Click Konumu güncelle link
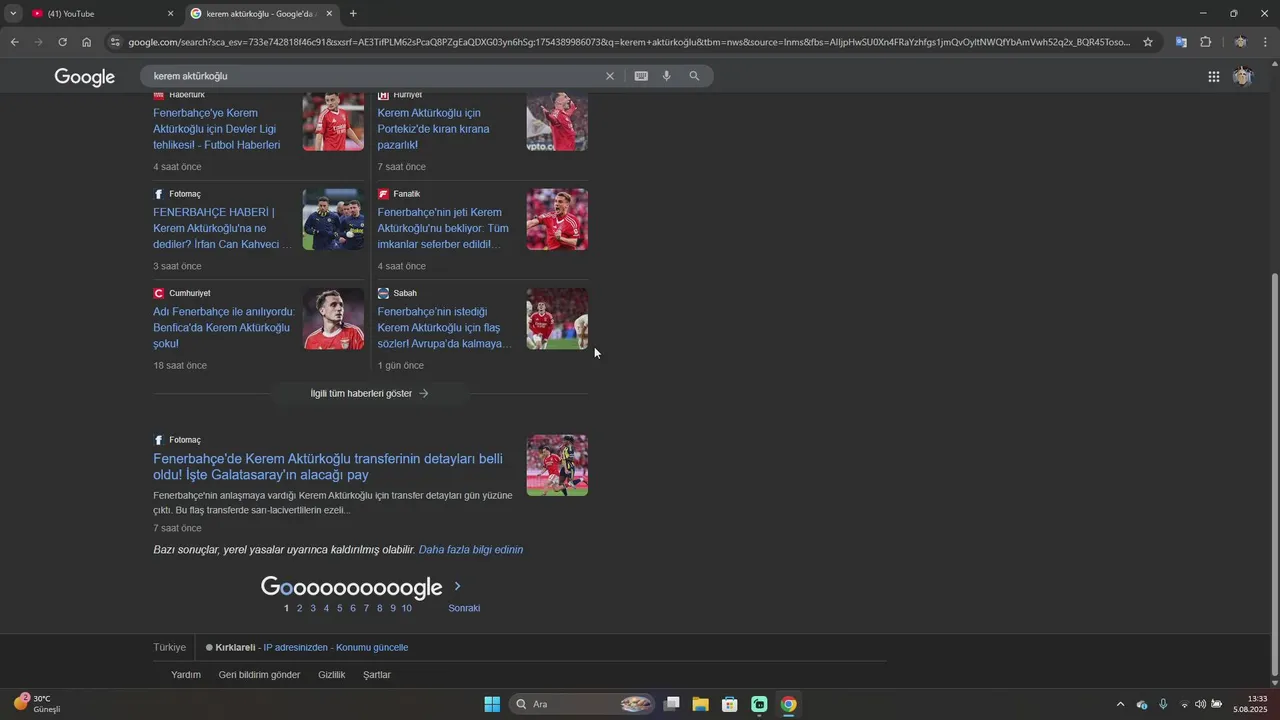 pos(372,647)
